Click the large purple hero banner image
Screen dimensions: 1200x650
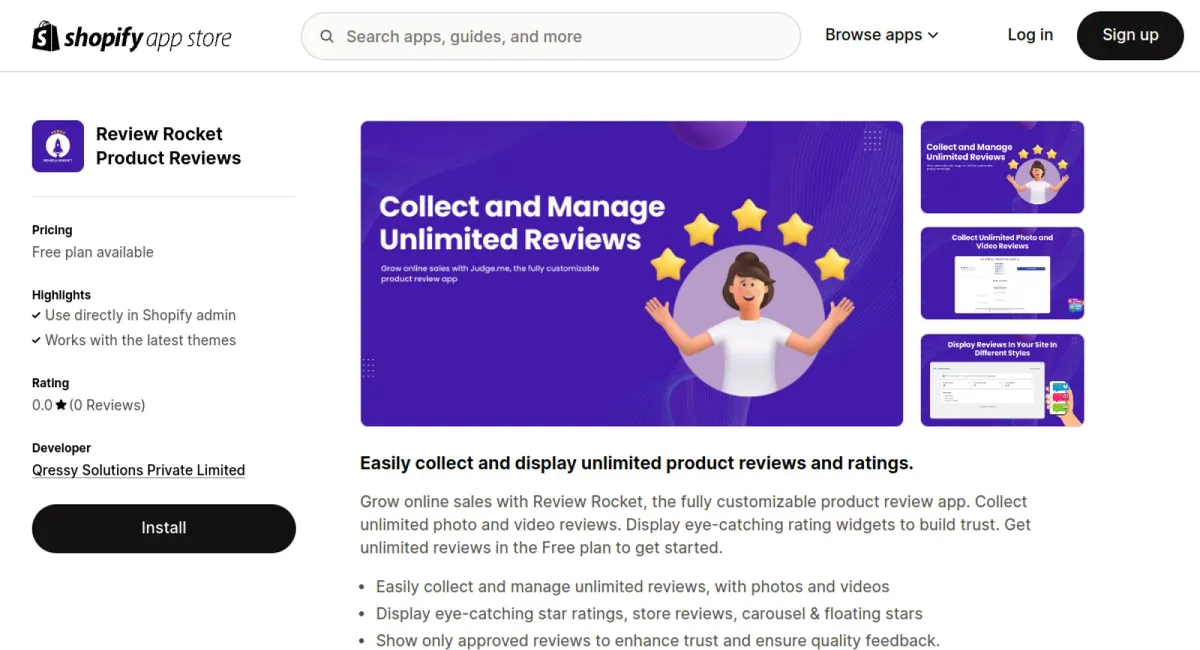(631, 273)
